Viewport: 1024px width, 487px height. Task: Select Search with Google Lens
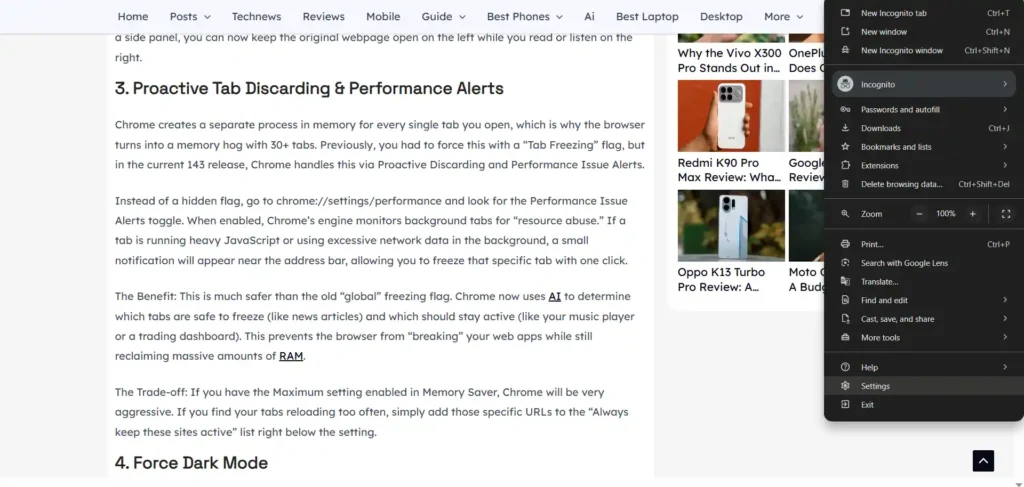[904, 263]
